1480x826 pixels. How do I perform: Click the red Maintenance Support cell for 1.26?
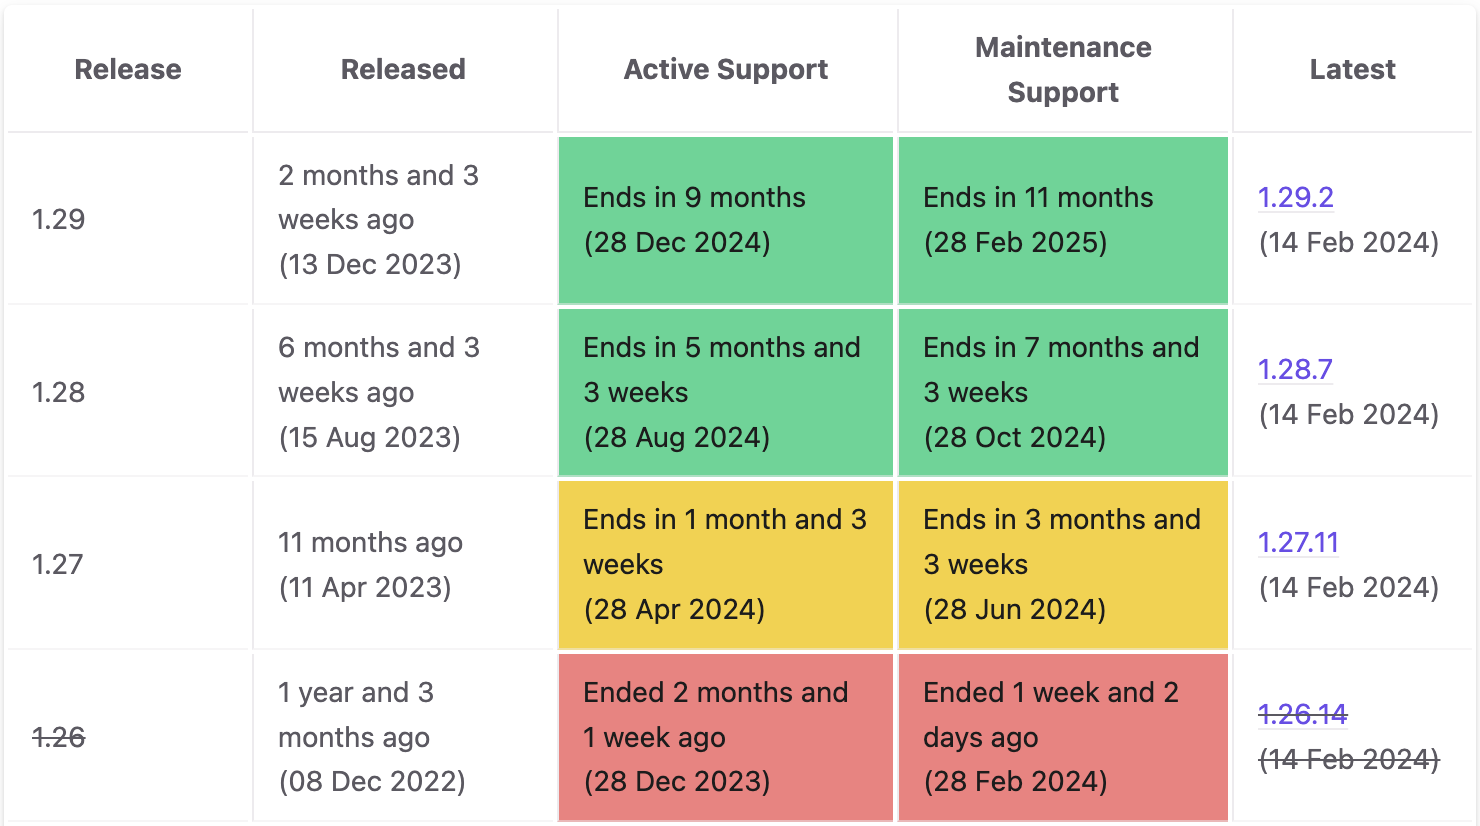click(1062, 737)
